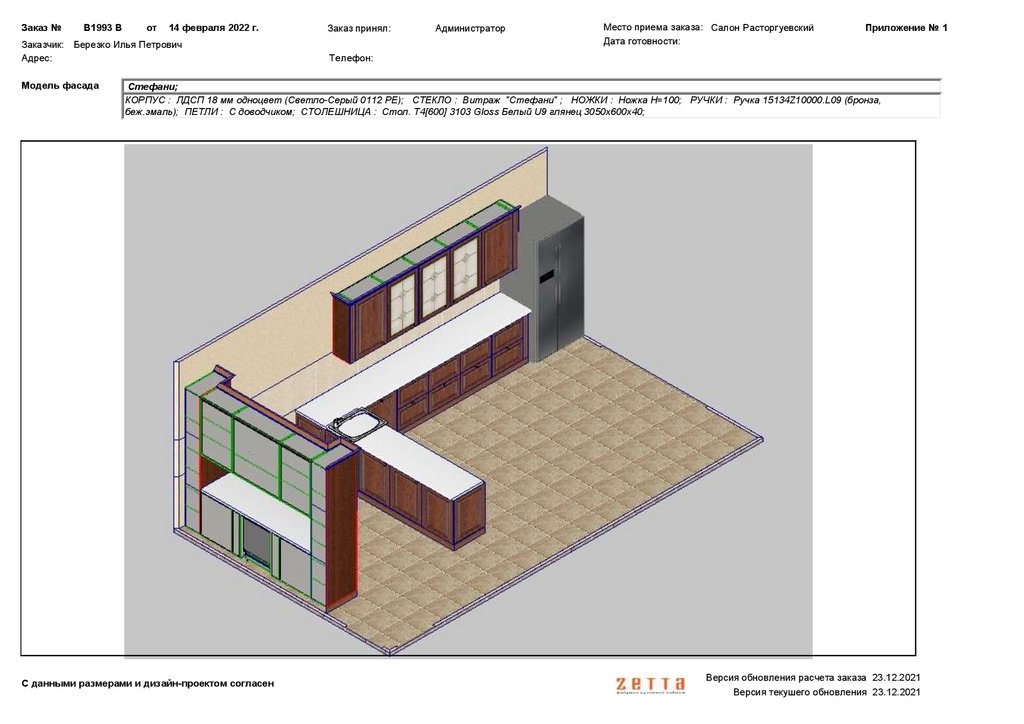Click the order date '14 февраля 2022 г.'

coord(214,27)
